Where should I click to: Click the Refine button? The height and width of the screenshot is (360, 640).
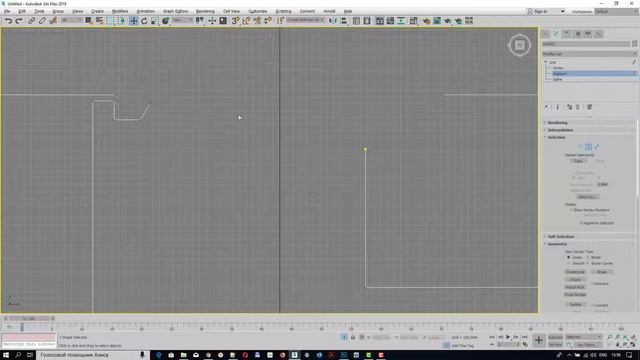tap(576, 304)
